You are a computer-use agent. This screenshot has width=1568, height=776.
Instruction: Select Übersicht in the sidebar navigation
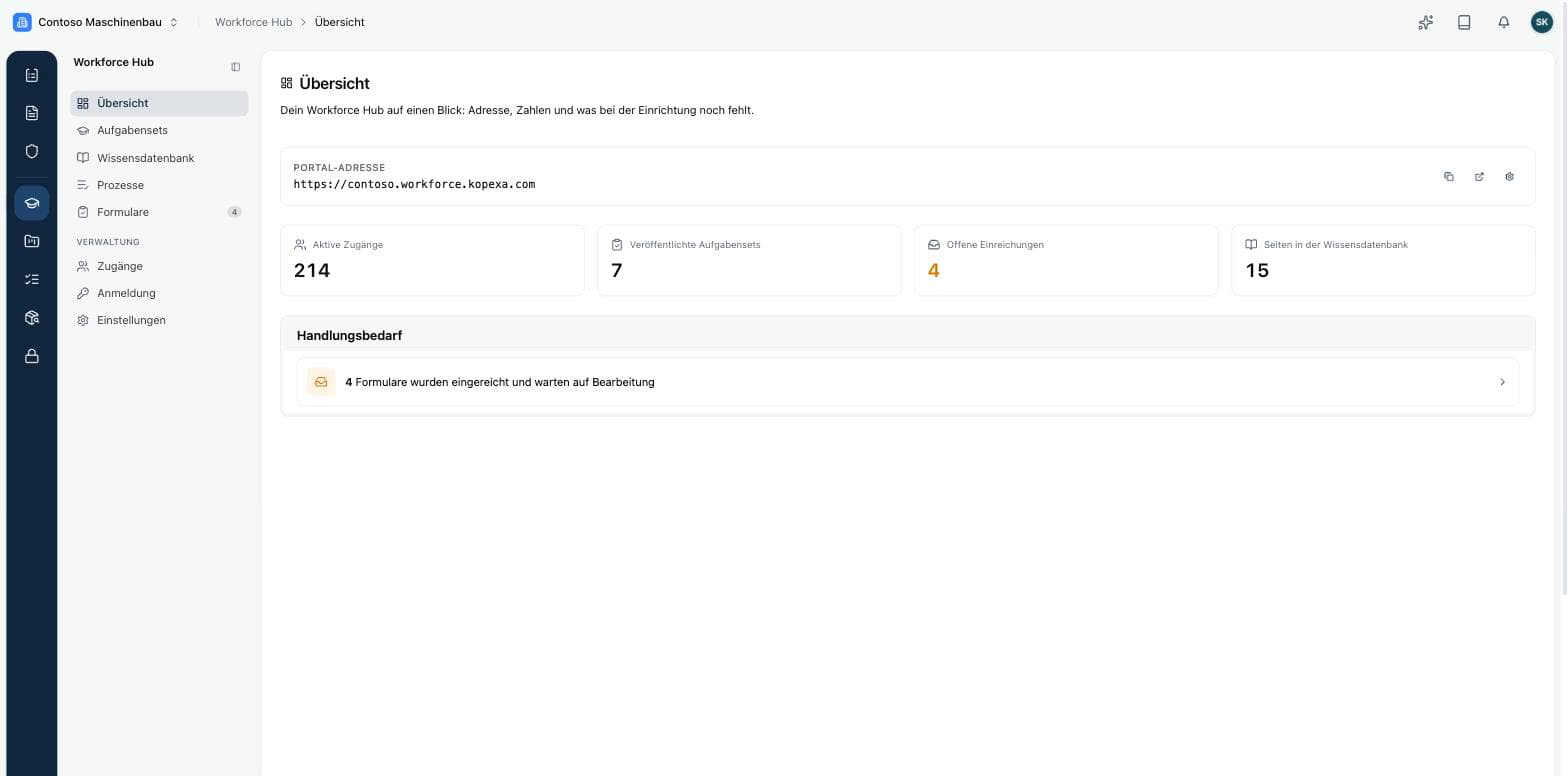click(x=159, y=103)
